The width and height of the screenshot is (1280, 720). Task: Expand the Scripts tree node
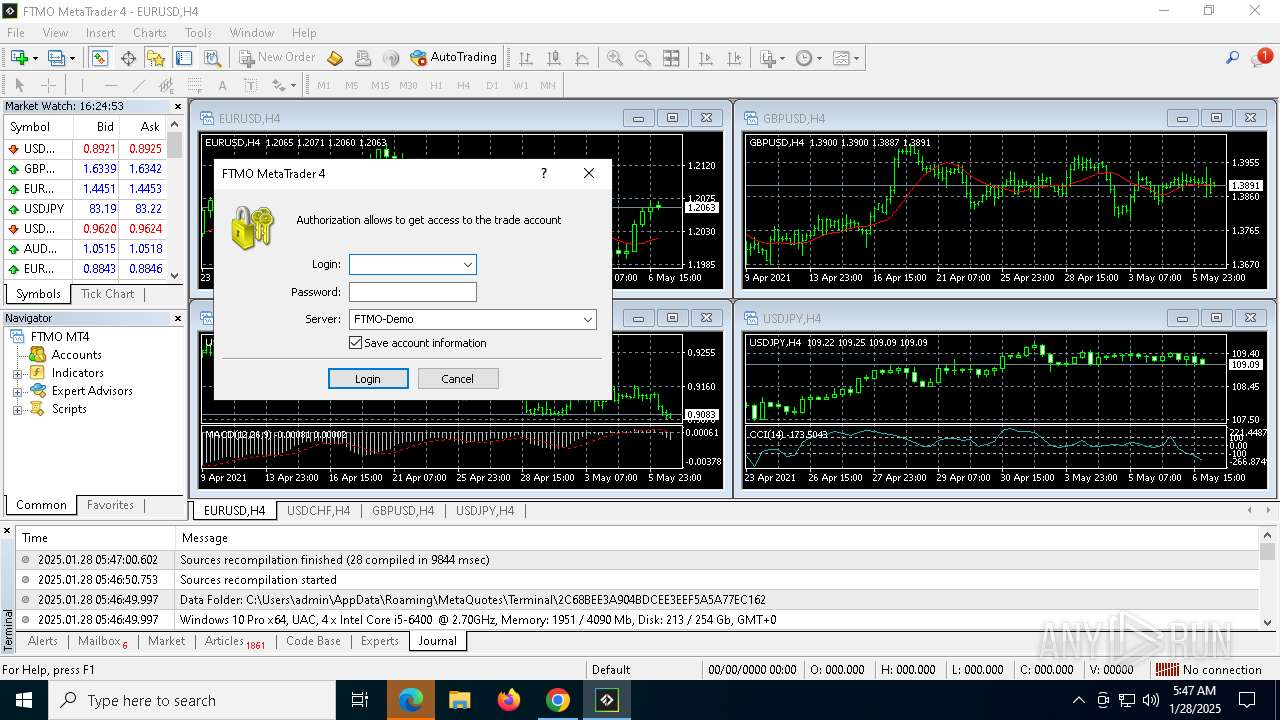click(17, 409)
